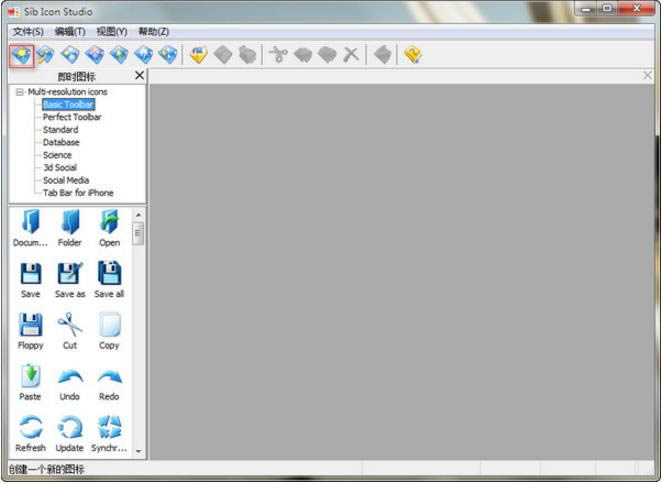Screen dimensions: 662x485
Task: Pick the Open icon in the library
Action: 109,223
